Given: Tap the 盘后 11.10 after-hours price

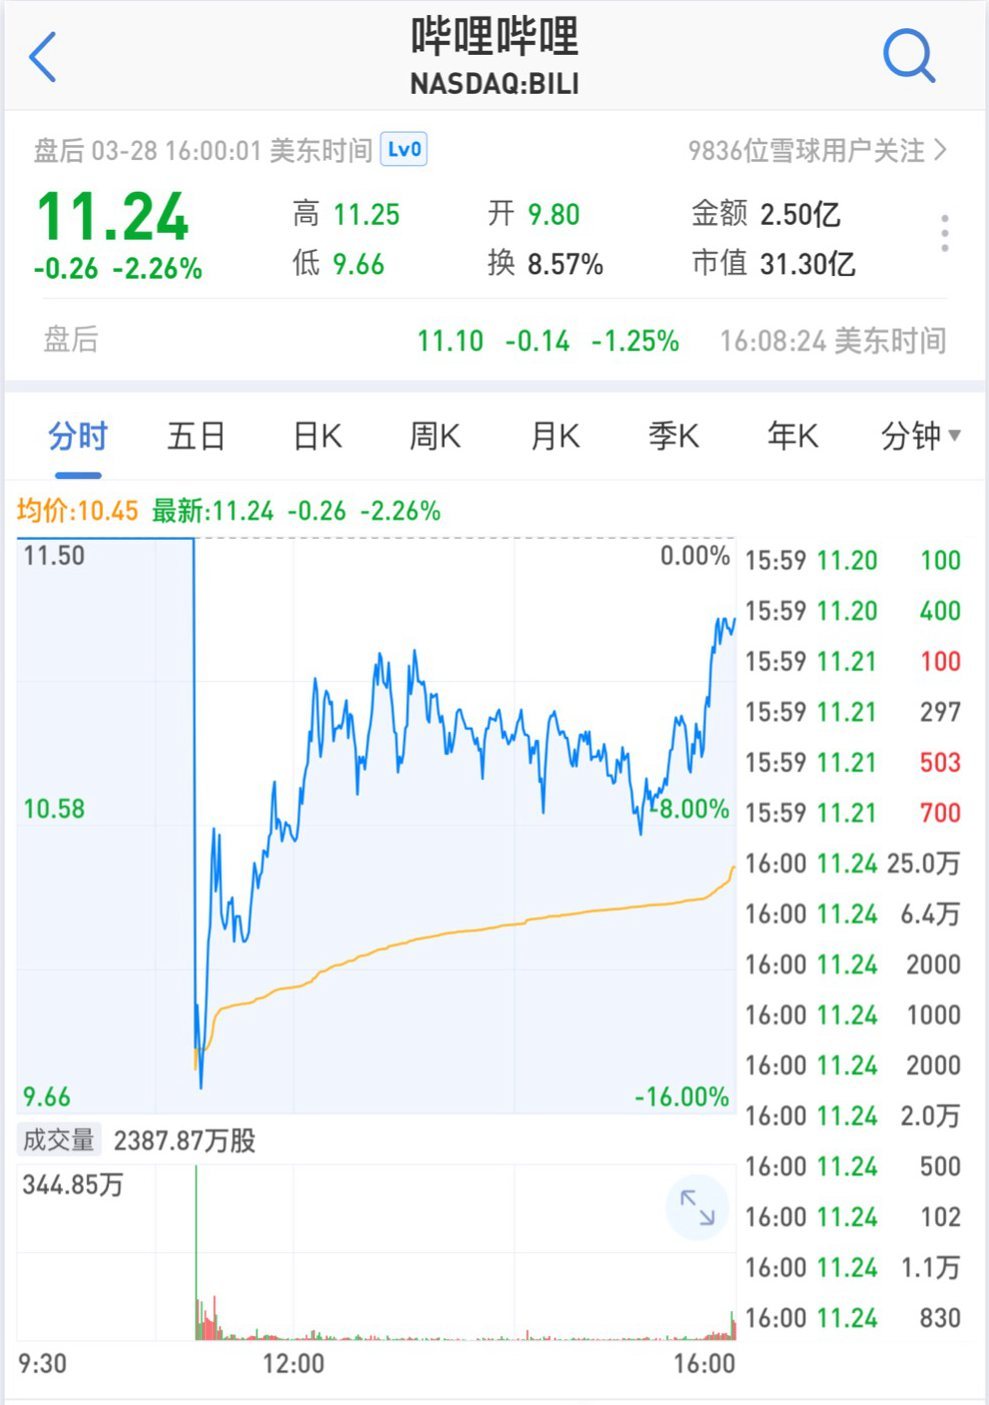Looking at the screenshot, I should [450, 341].
